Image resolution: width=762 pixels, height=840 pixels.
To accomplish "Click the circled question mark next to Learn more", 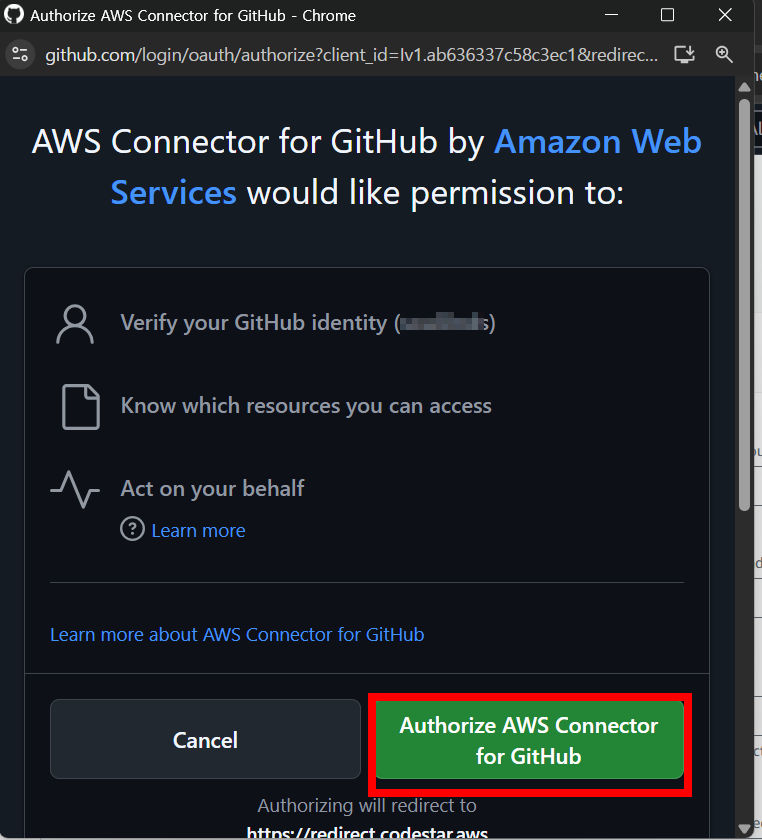I will pyautogui.click(x=131, y=530).
